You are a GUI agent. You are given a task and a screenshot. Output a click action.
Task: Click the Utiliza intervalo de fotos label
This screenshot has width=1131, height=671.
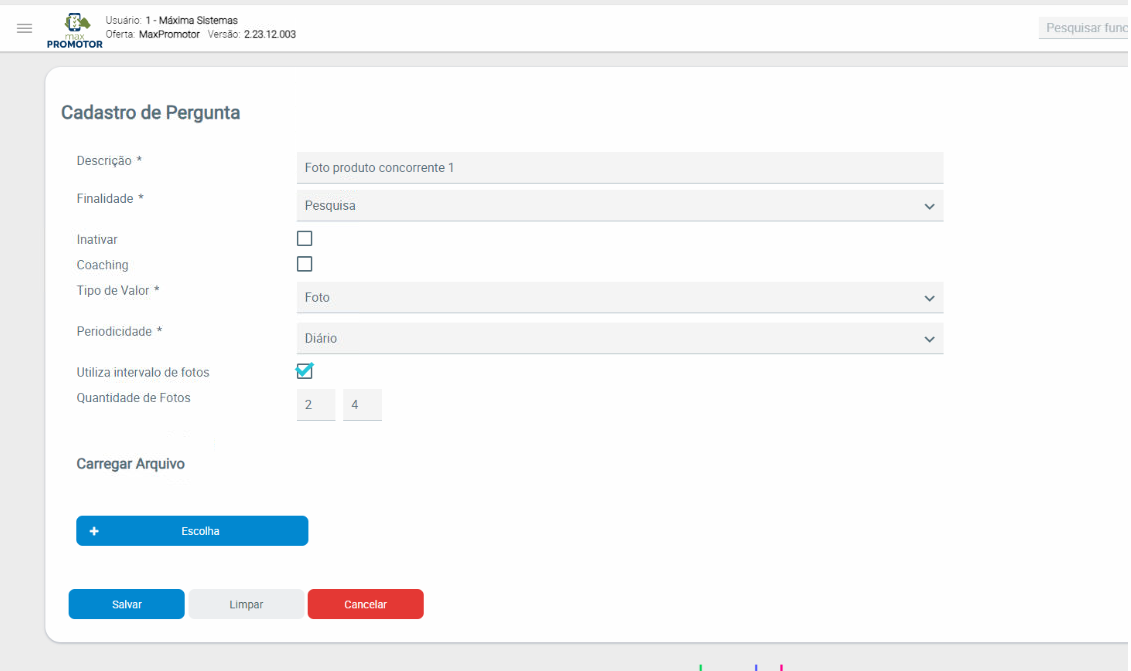coord(143,372)
